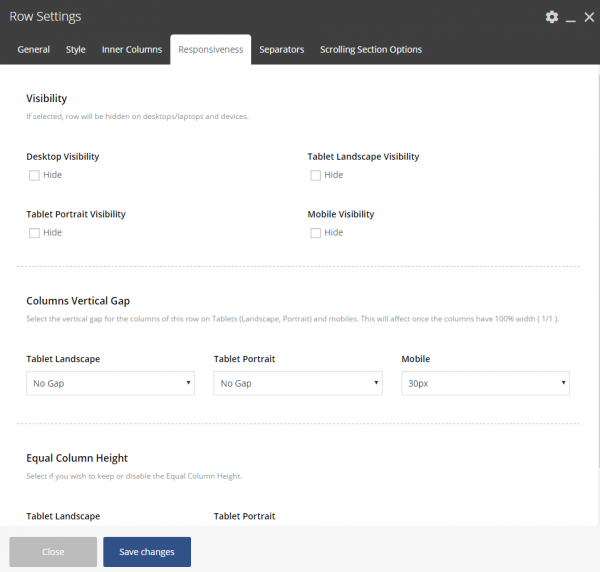Open Scrolling Section Options tab
600x572 pixels.
pos(371,50)
